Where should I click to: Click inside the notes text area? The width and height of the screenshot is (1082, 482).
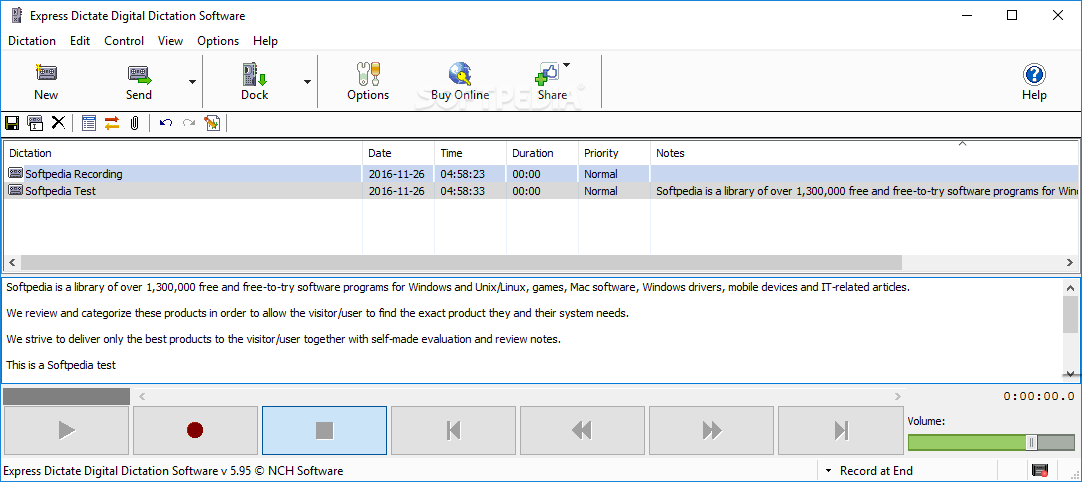[x=531, y=330]
